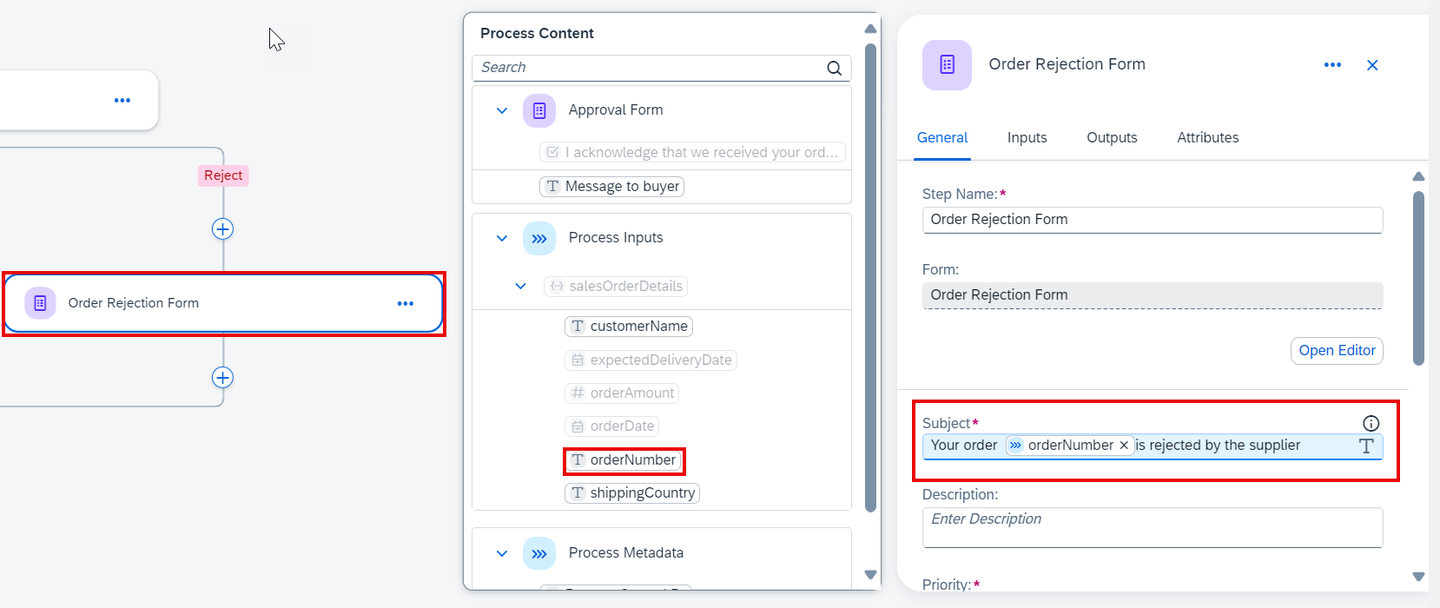Image resolution: width=1440 pixels, height=608 pixels.
Task: Click the Approval Form icon in Process Content
Action: click(x=539, y=110)
